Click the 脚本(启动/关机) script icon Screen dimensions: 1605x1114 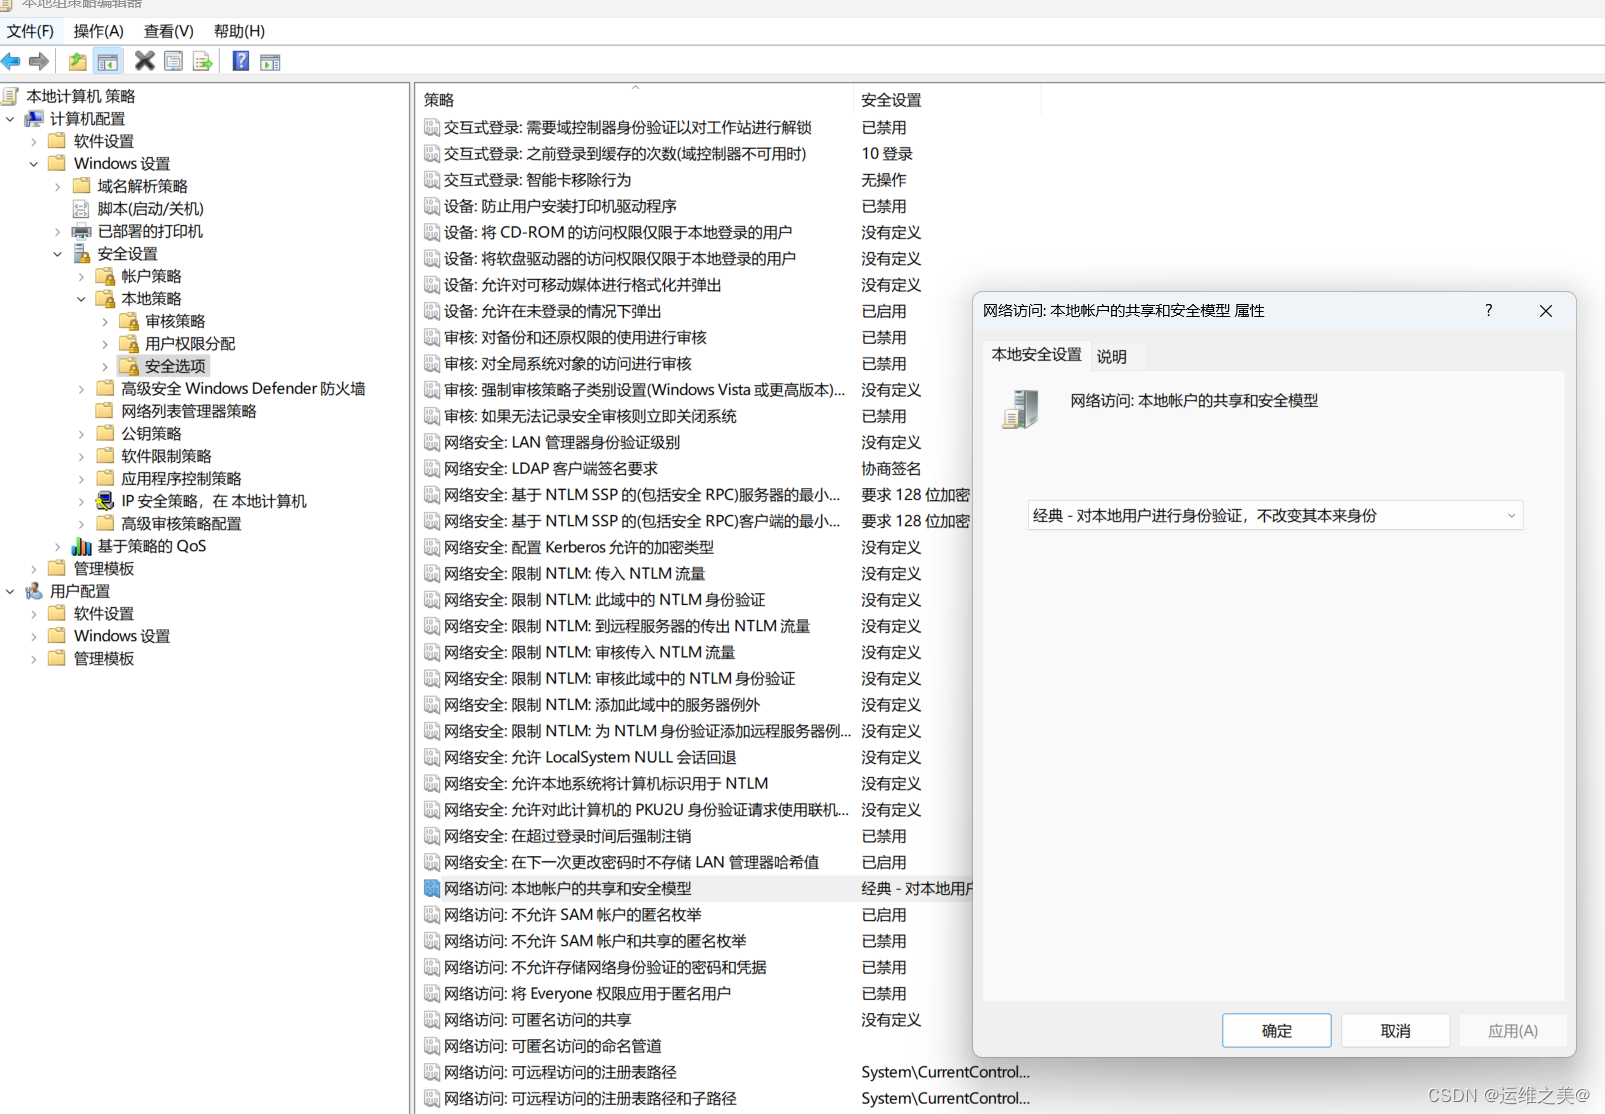point(82,209)
